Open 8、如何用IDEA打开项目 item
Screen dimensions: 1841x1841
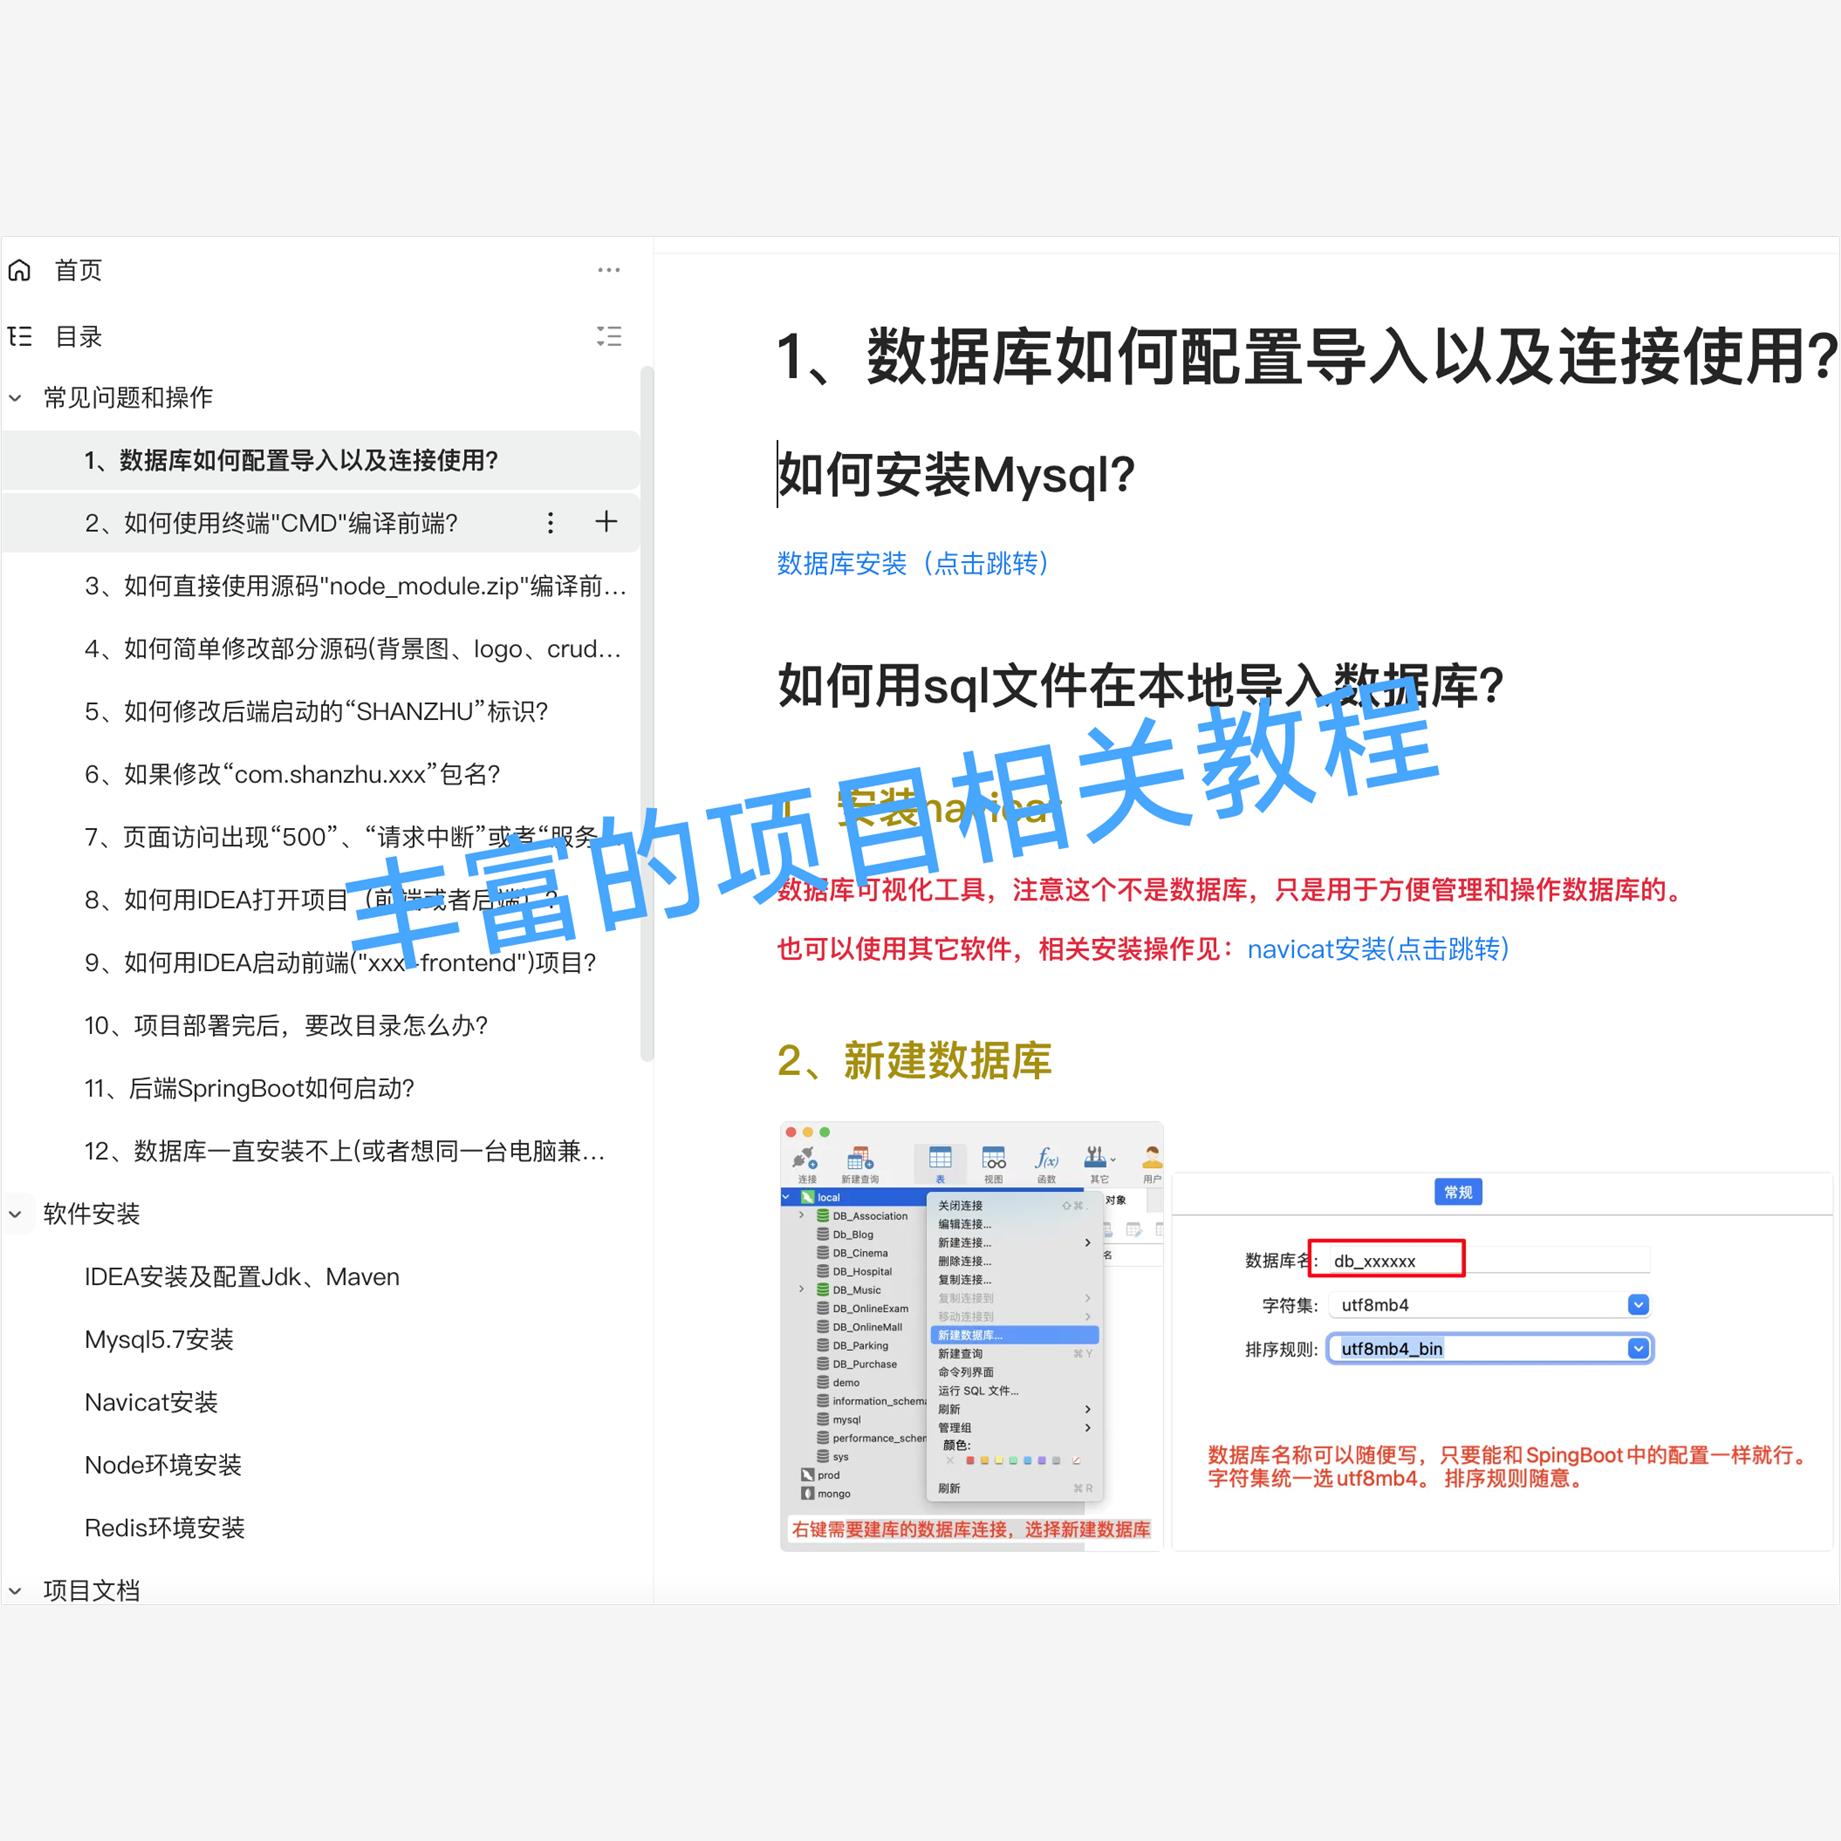pos(321,900)
